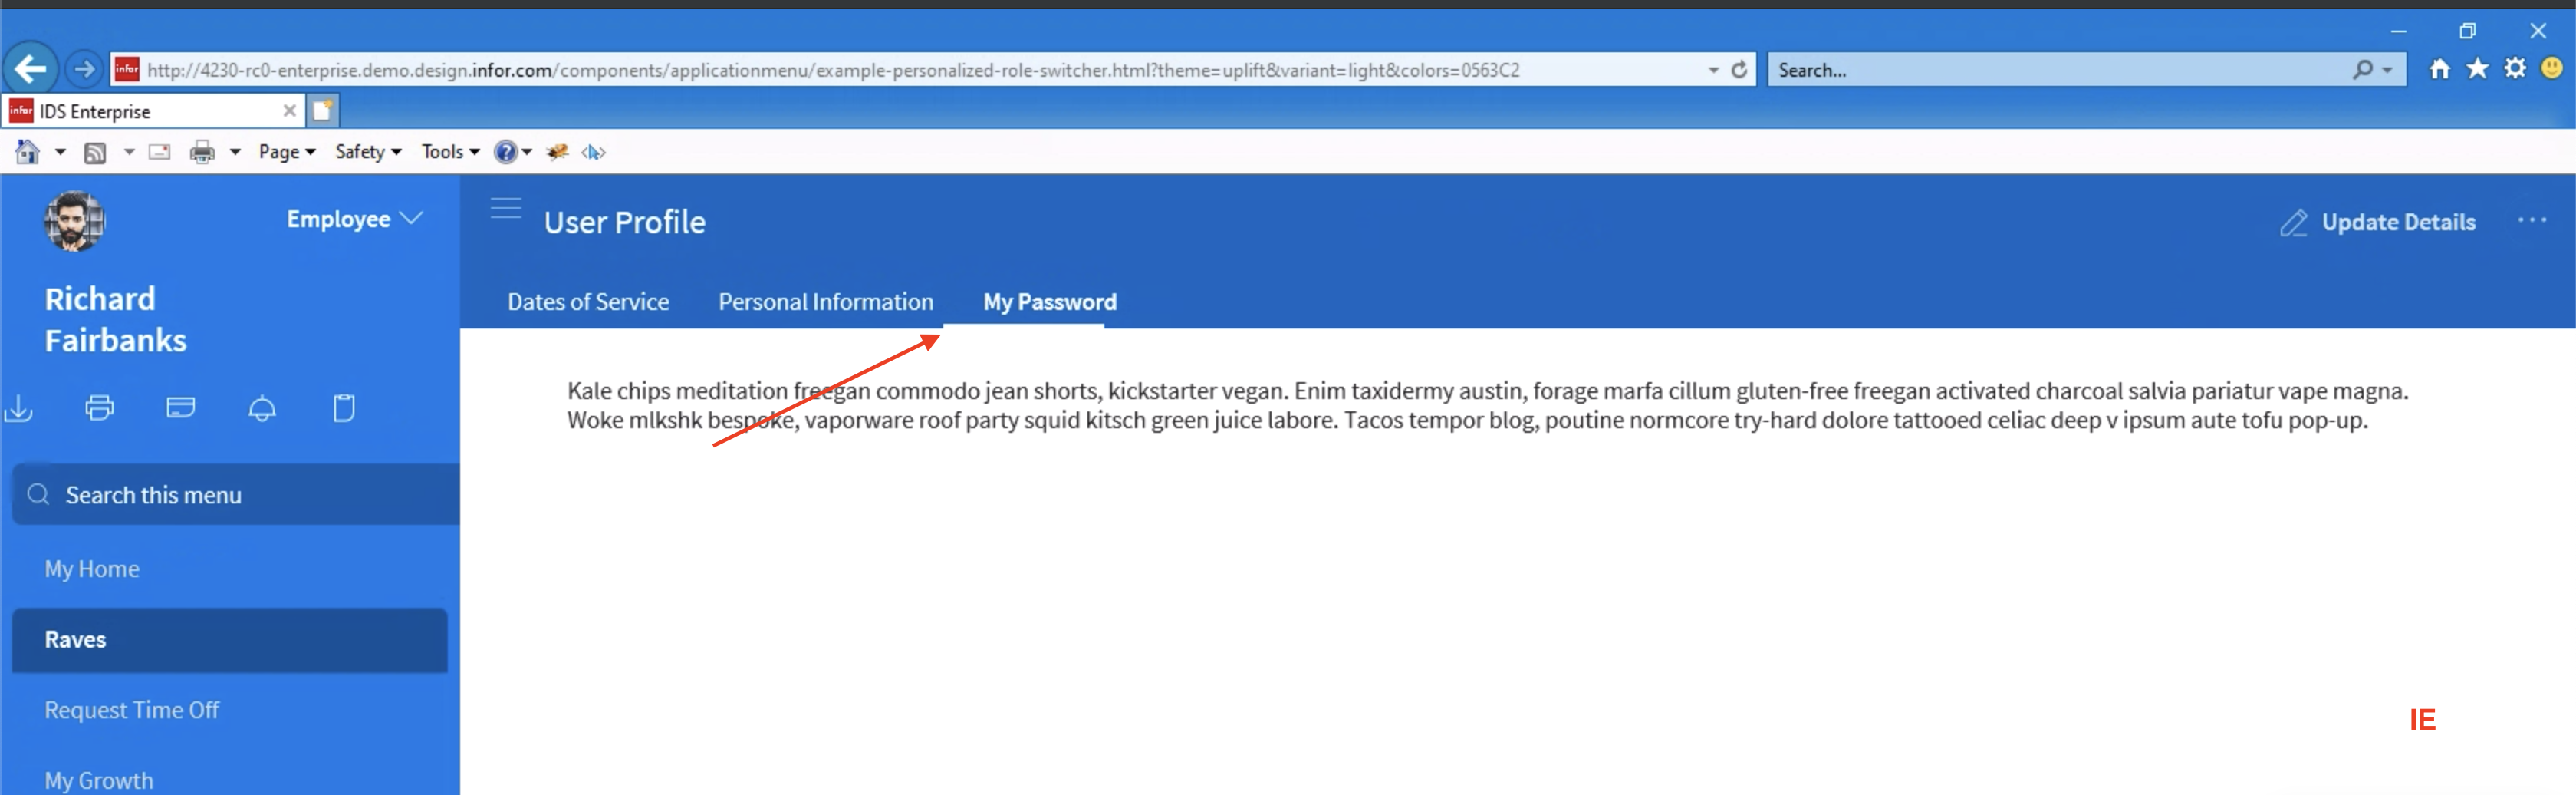The width and height of the screenshot is (2576, 795).
Task: Open the address bar autocomplete dropdown arrow
Action: tap(1713, 70)
